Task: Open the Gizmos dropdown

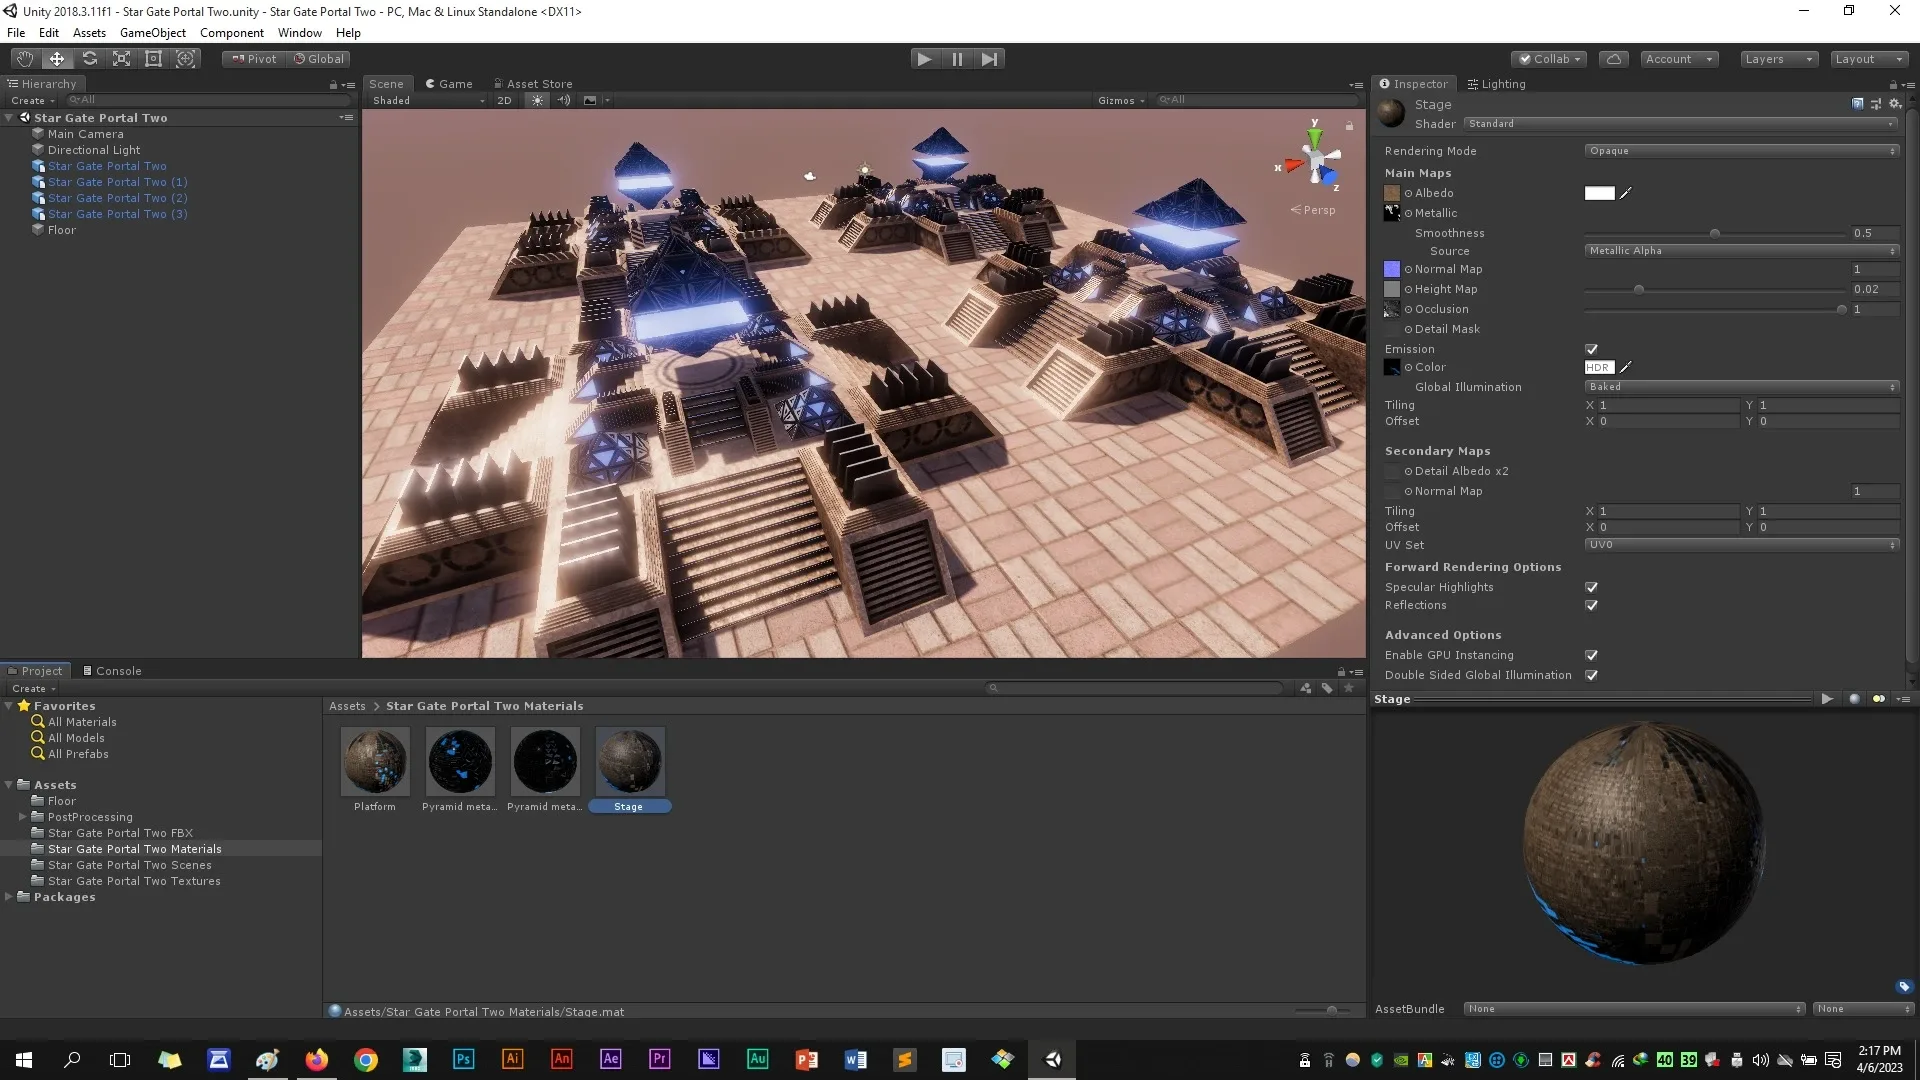Action: click(1120, 100)
